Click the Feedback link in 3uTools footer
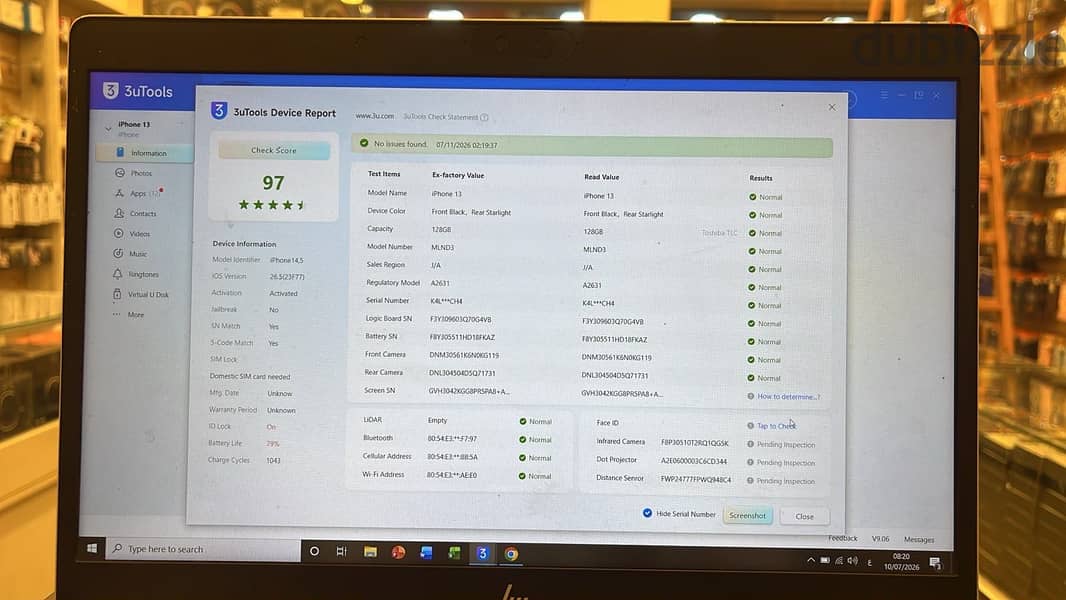The image size is (1066, 600). (842, 538)
